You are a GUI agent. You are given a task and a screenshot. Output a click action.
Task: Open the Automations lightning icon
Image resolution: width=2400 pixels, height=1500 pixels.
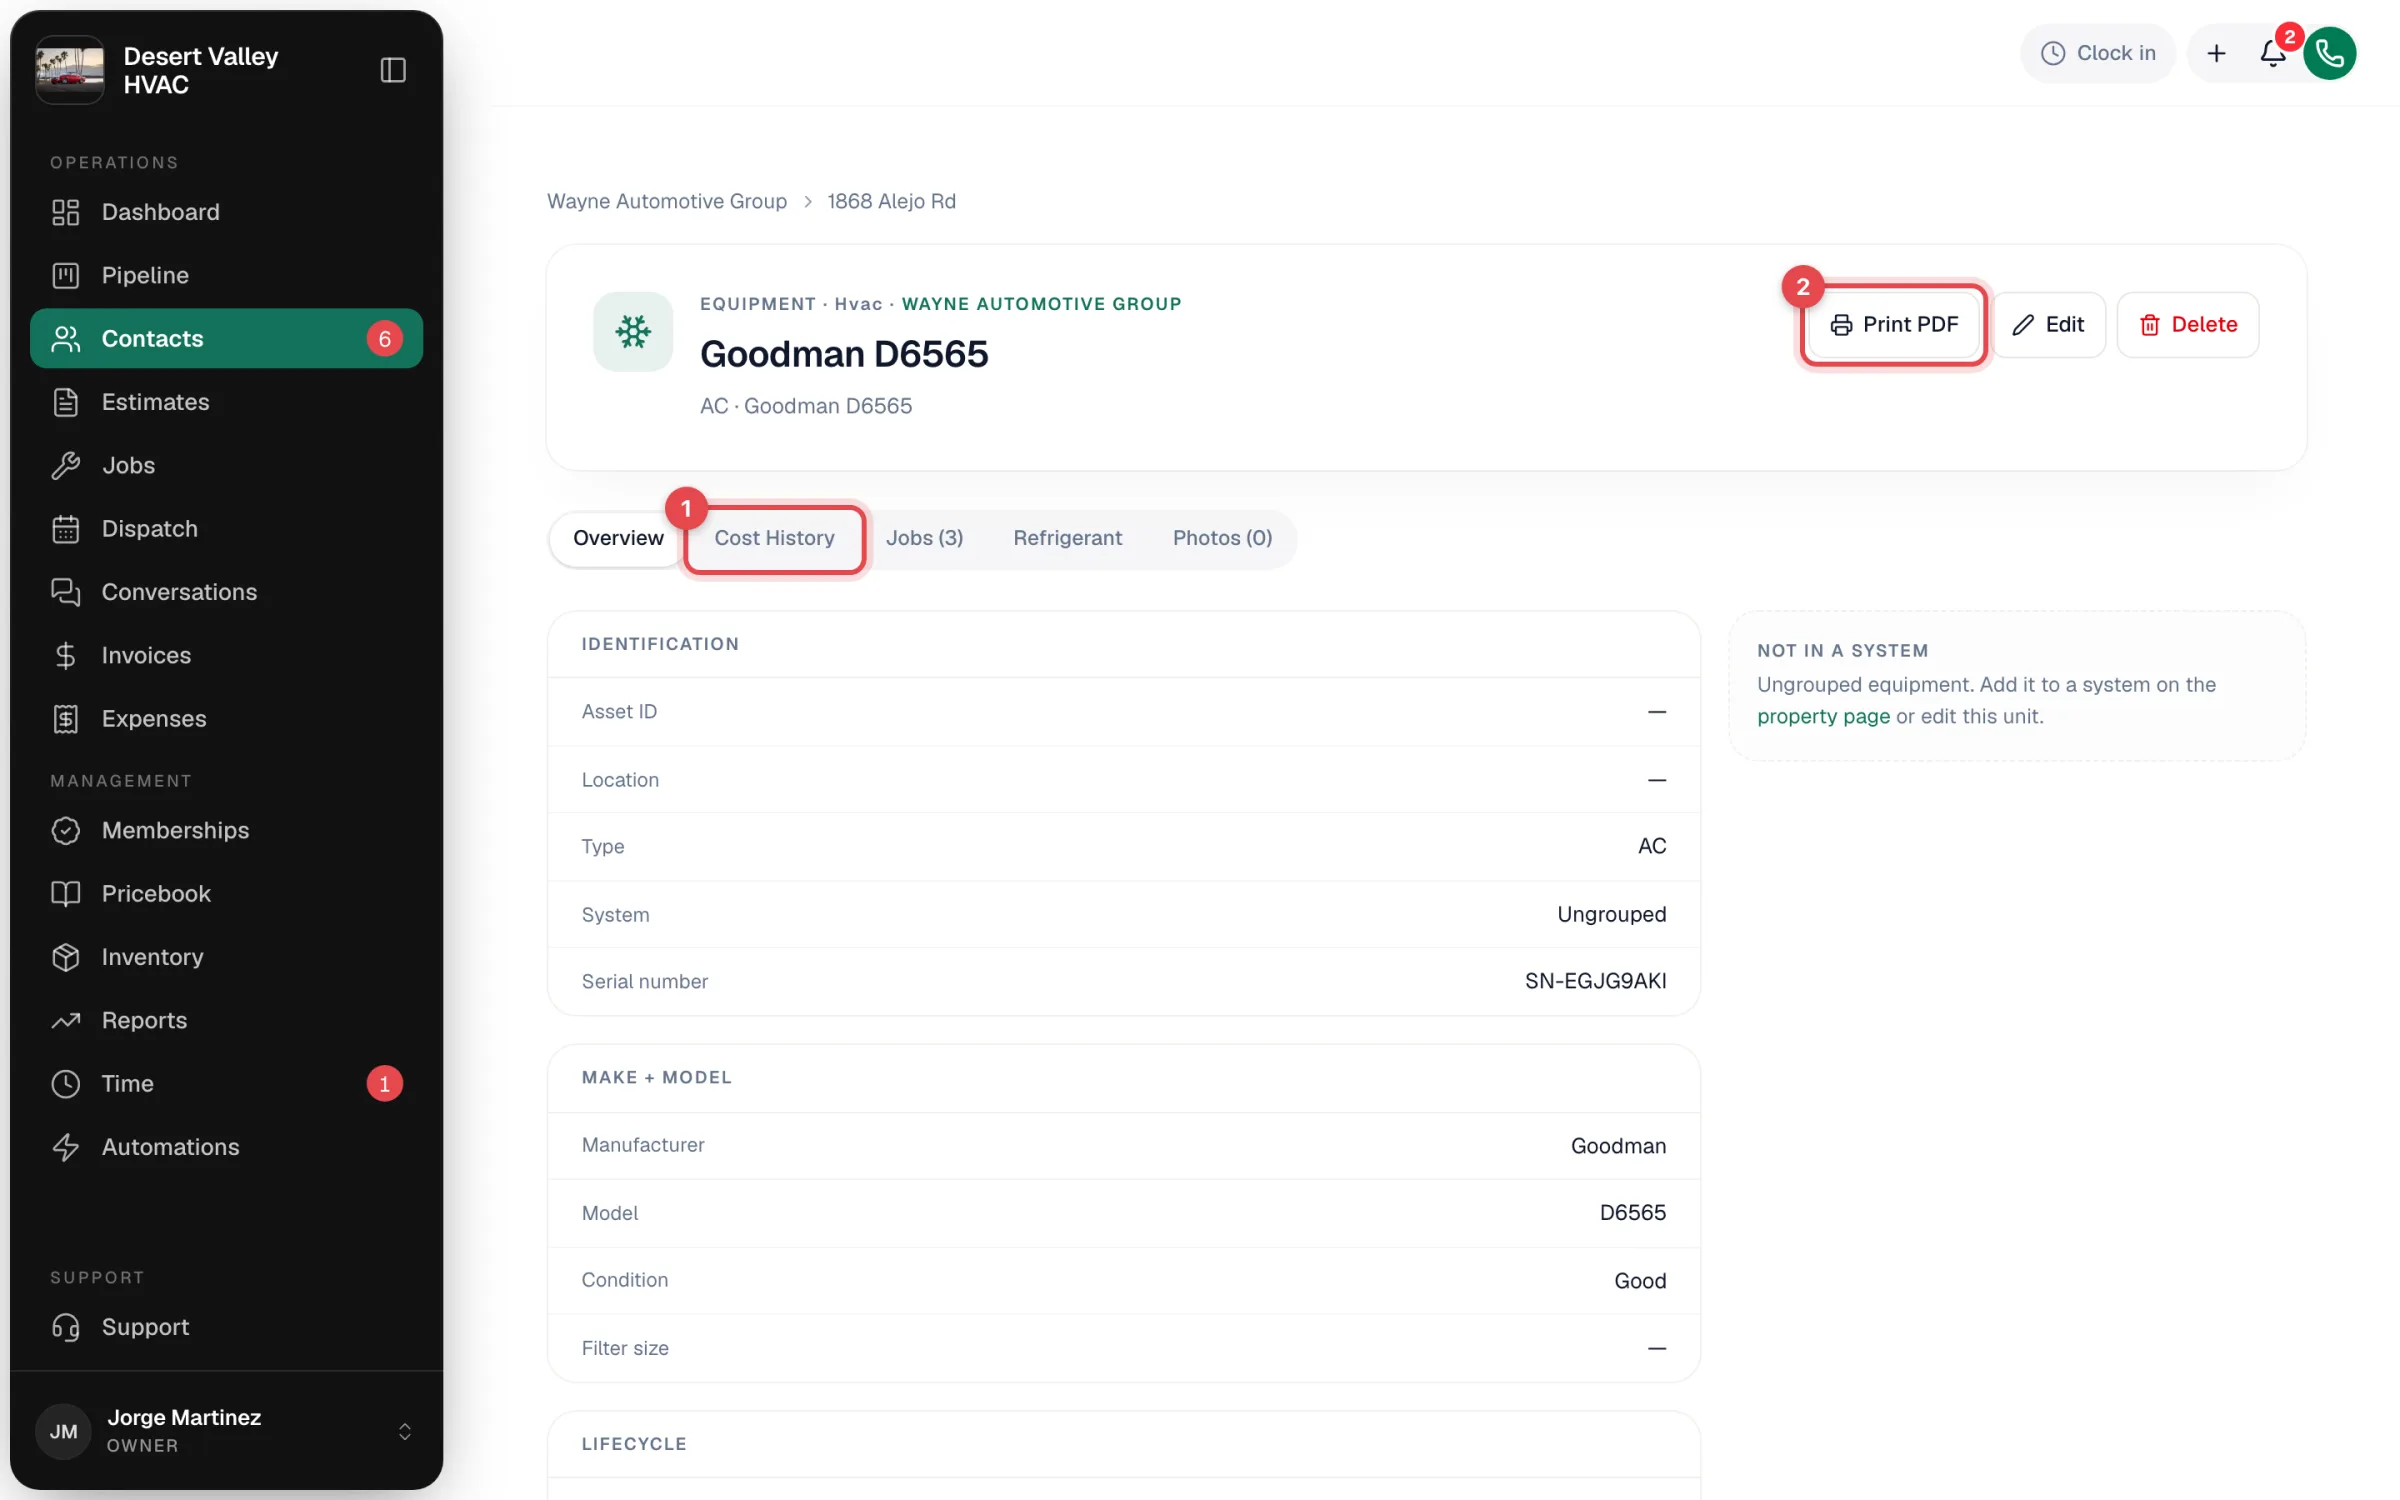(x=66, y=1147)
